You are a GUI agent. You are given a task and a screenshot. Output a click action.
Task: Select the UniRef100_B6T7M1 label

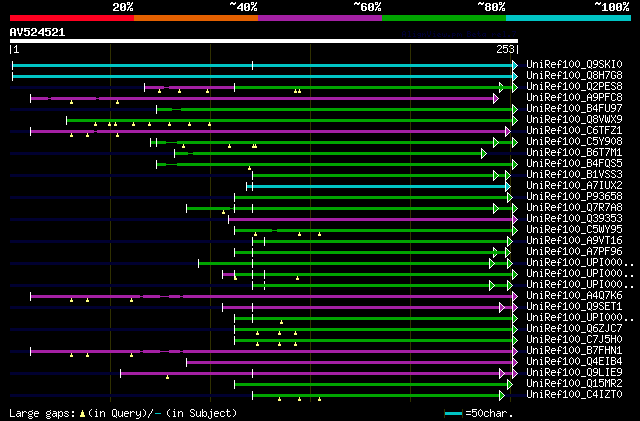coord(574,153)
